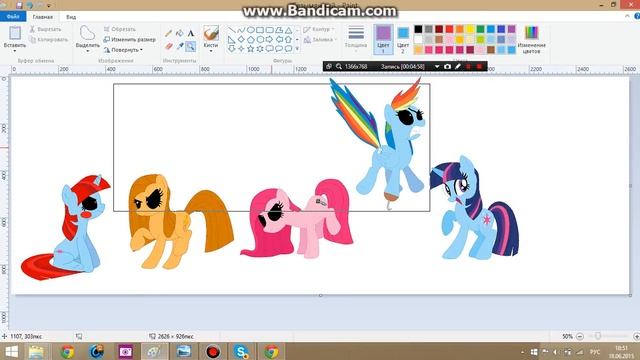Open the Windows Start button
The height and width of the screenshot is (360, 640).
pyautogui.click(x=11, y=351)
